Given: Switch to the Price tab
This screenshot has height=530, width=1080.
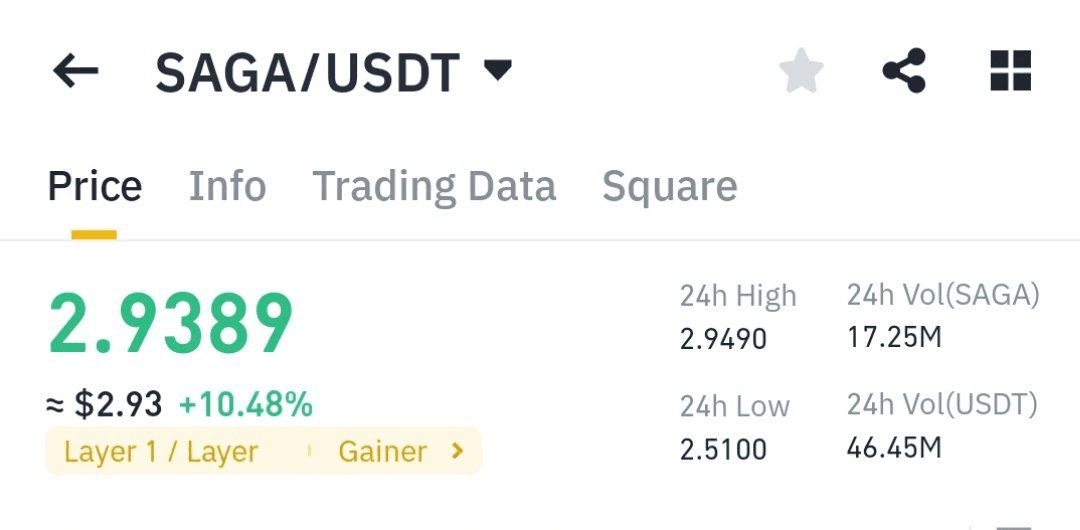Looking at the screenshot, I should click(x=95, y=186).
